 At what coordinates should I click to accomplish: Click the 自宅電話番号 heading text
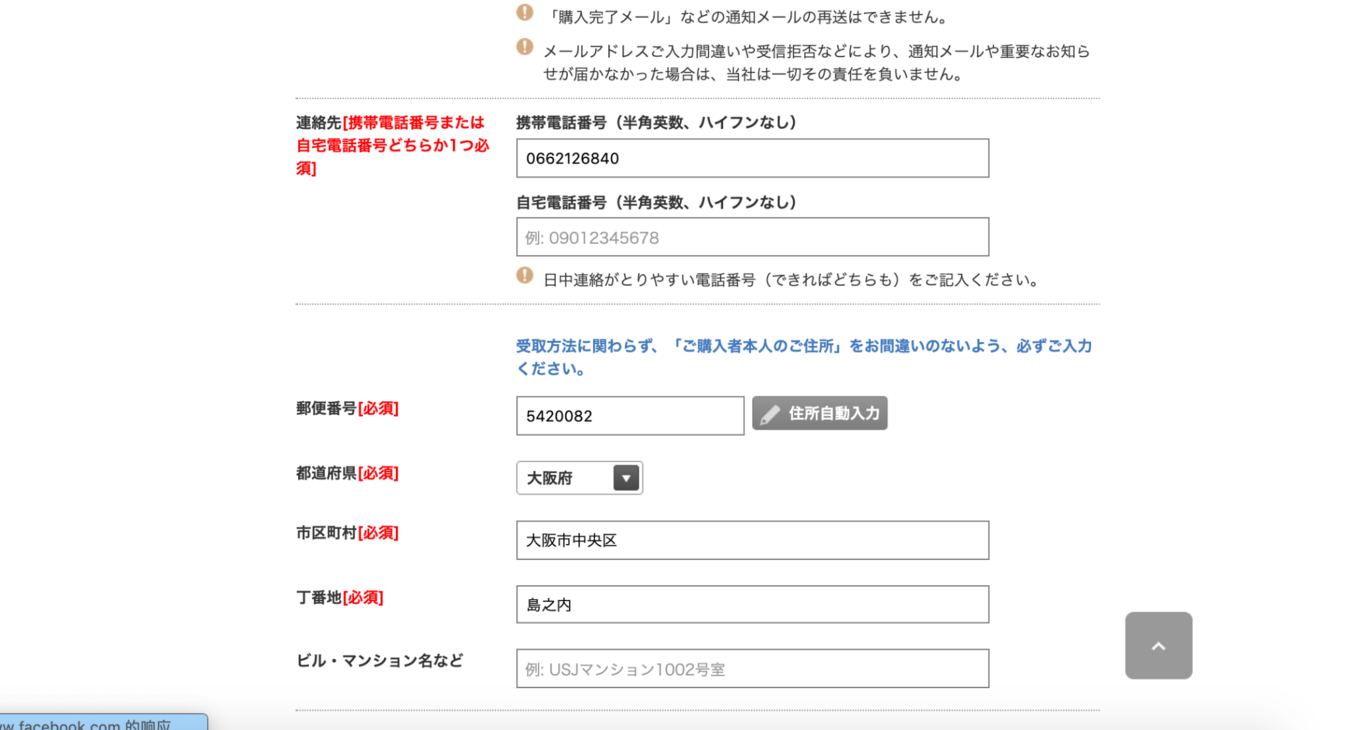click(659, 202)
